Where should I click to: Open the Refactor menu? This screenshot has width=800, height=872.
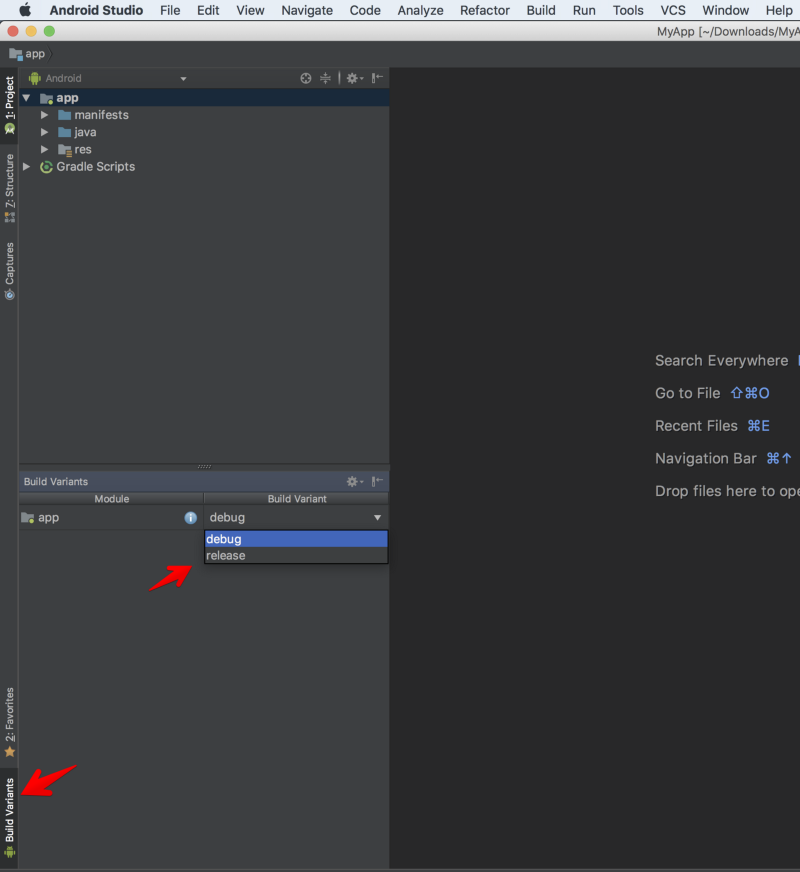click(485, 10)
